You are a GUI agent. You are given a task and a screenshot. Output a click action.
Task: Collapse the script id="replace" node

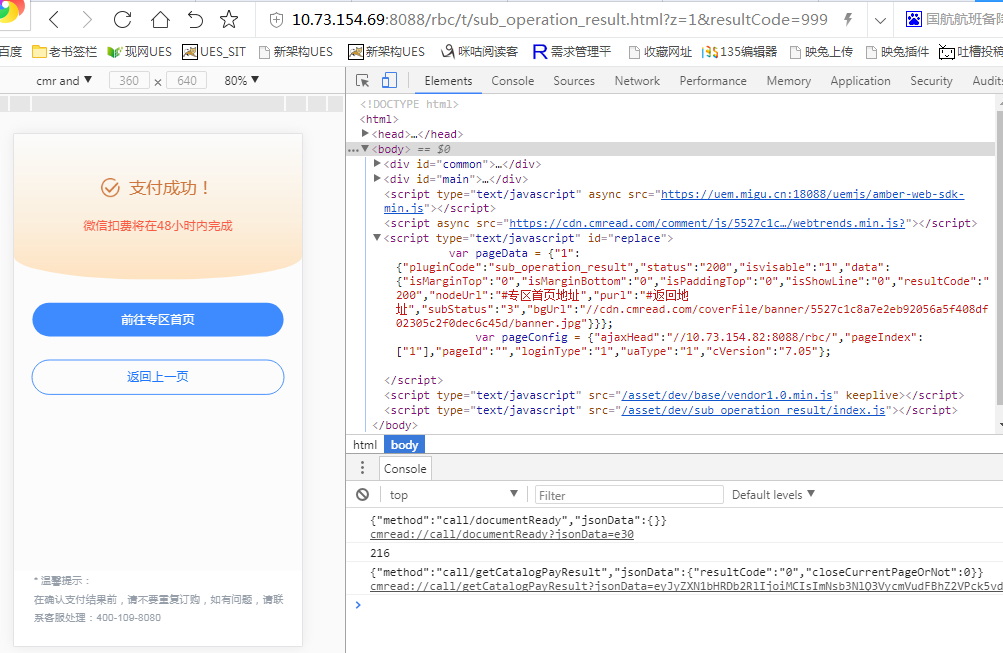[x=377, y=238]
